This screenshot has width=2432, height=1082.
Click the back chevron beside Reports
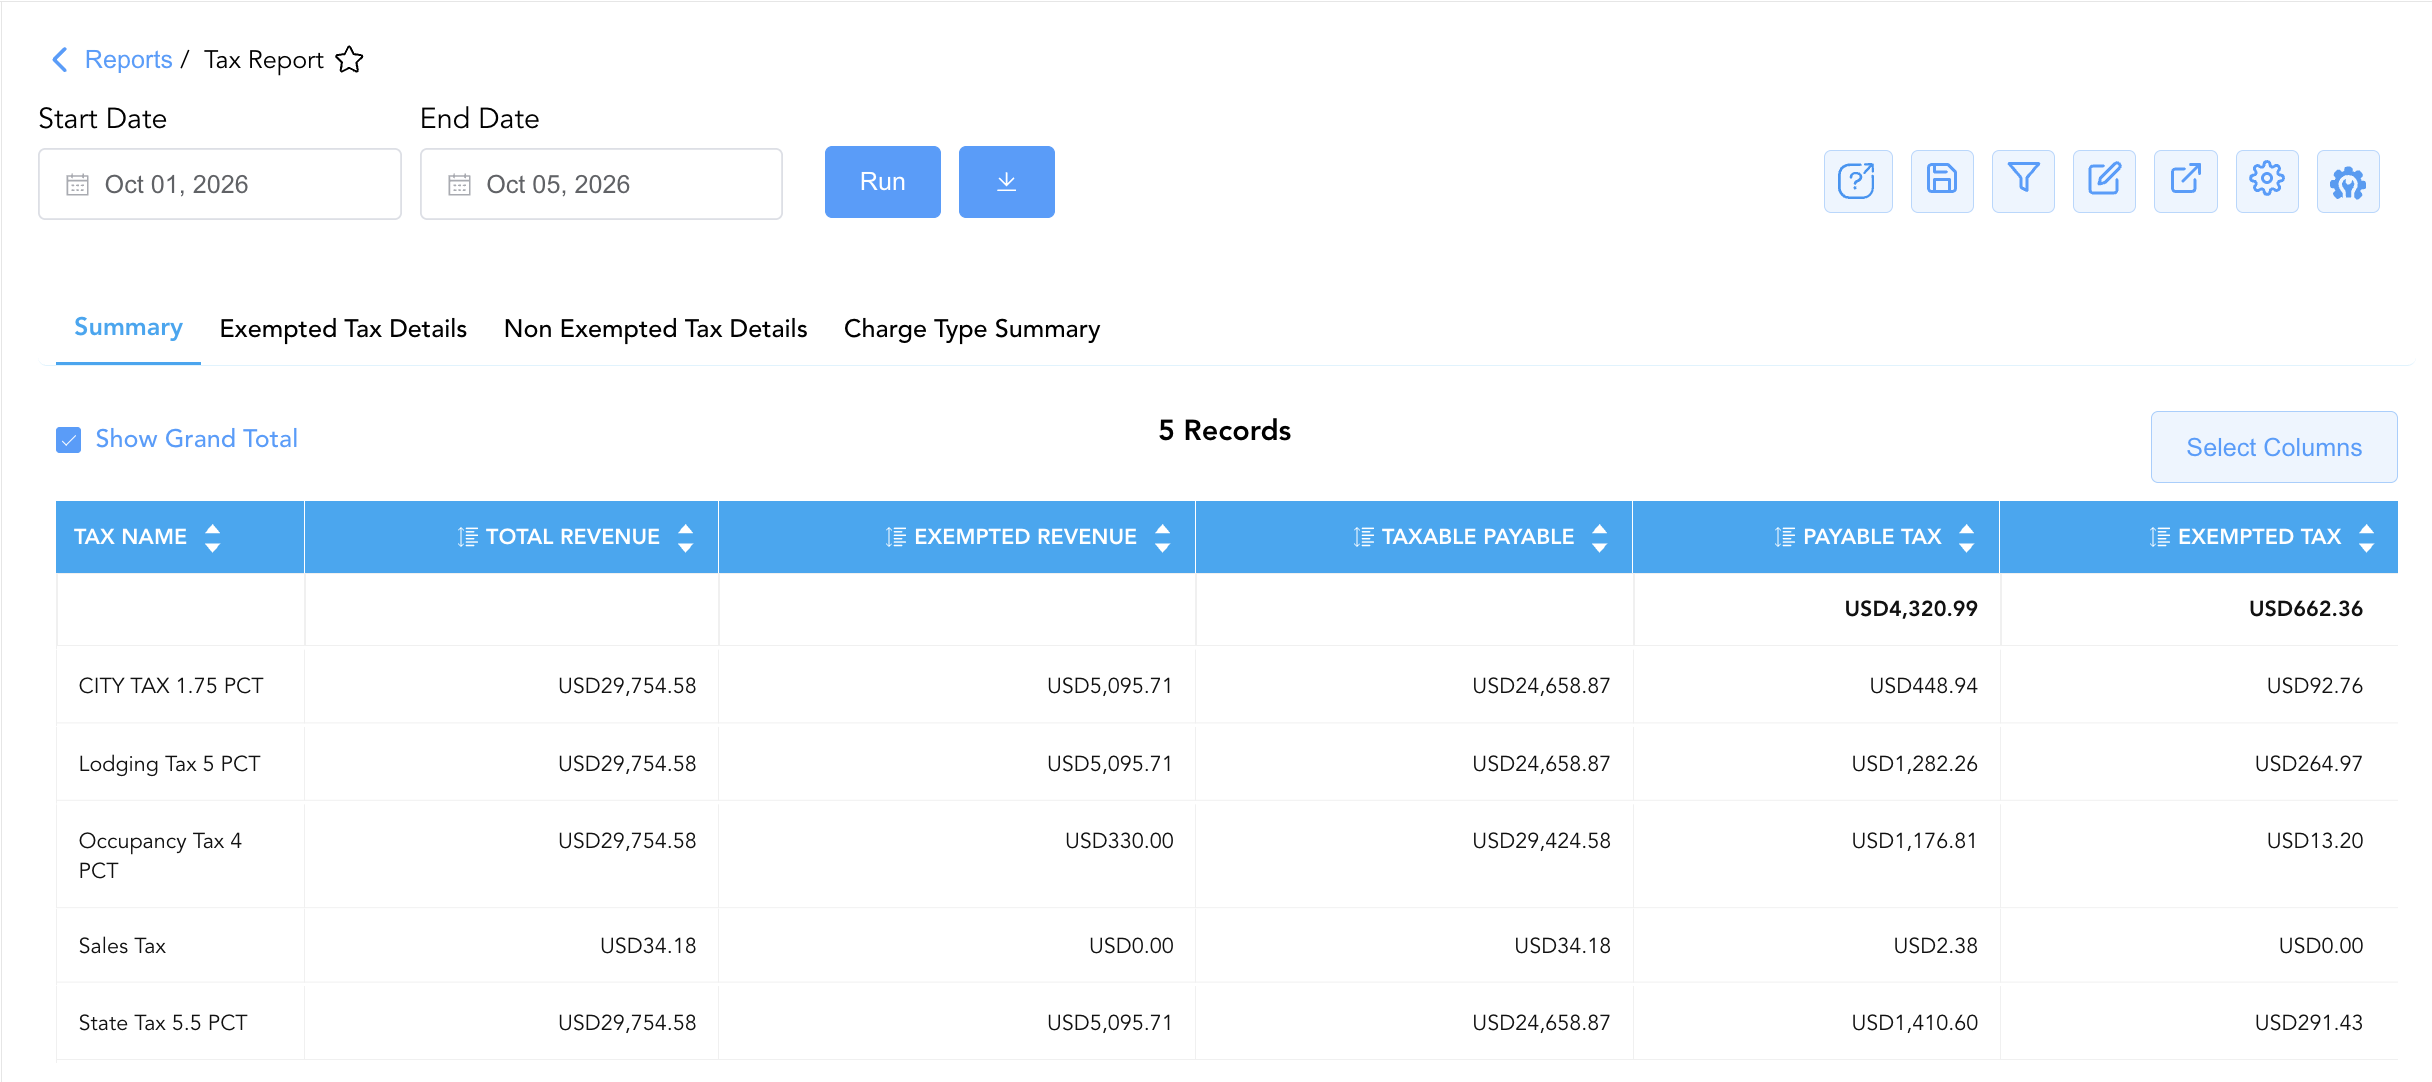[60, 60]
